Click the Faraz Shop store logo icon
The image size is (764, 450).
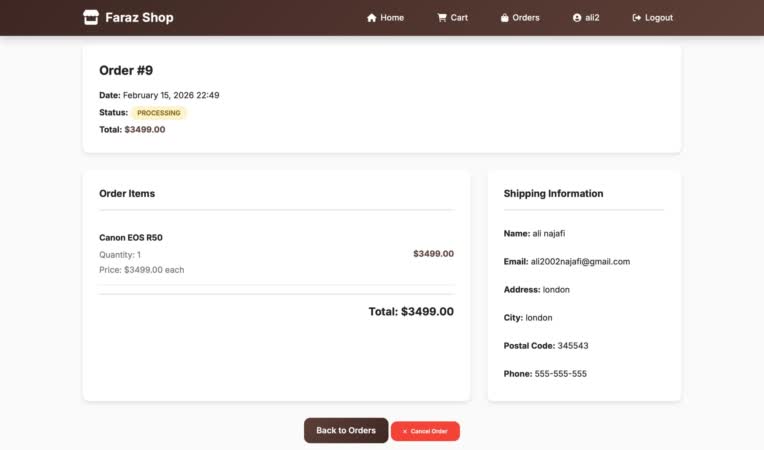pyautogui.click(x=91, y=18)
